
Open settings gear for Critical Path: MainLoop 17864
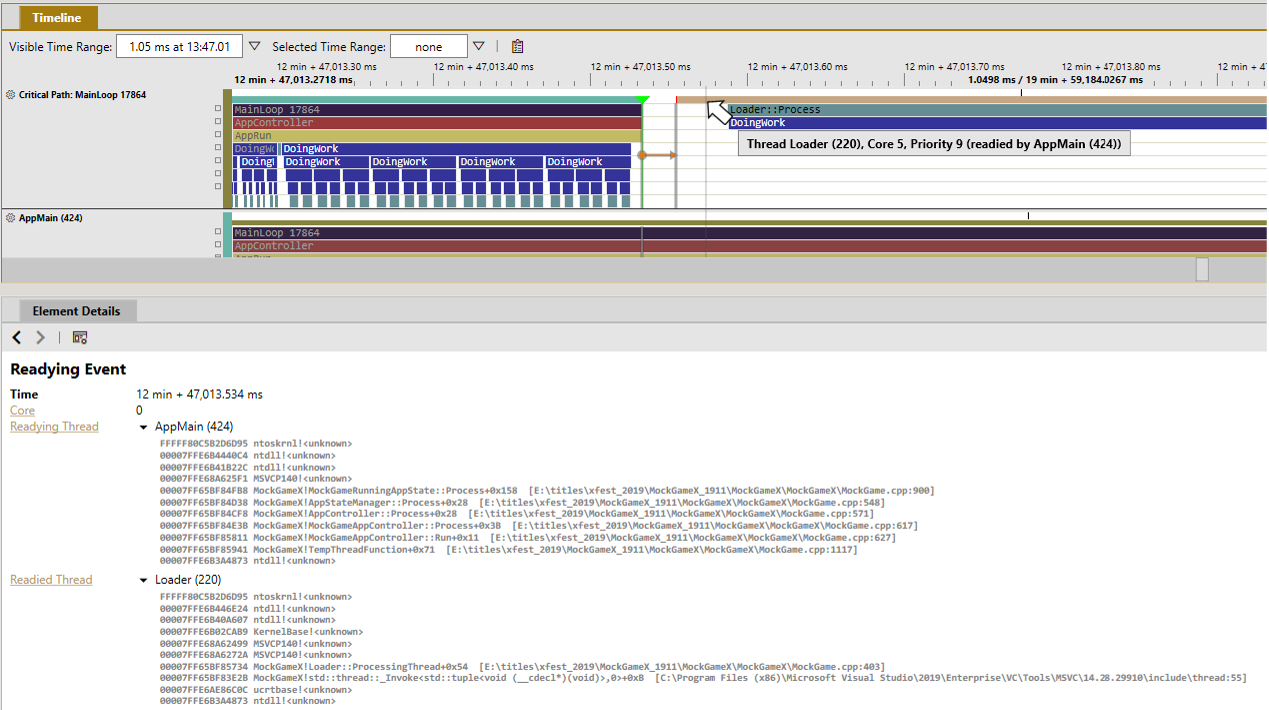click(x=11, y=95)
